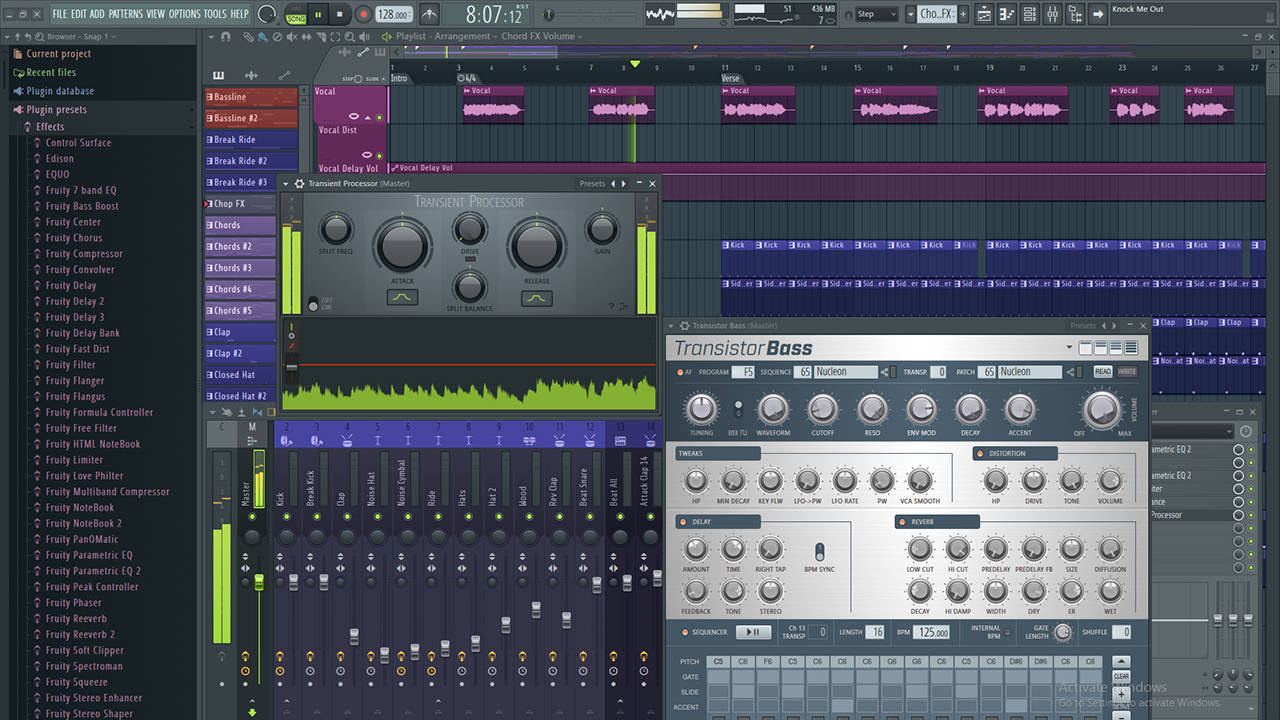Open the EDIT menu

point(78,14)
